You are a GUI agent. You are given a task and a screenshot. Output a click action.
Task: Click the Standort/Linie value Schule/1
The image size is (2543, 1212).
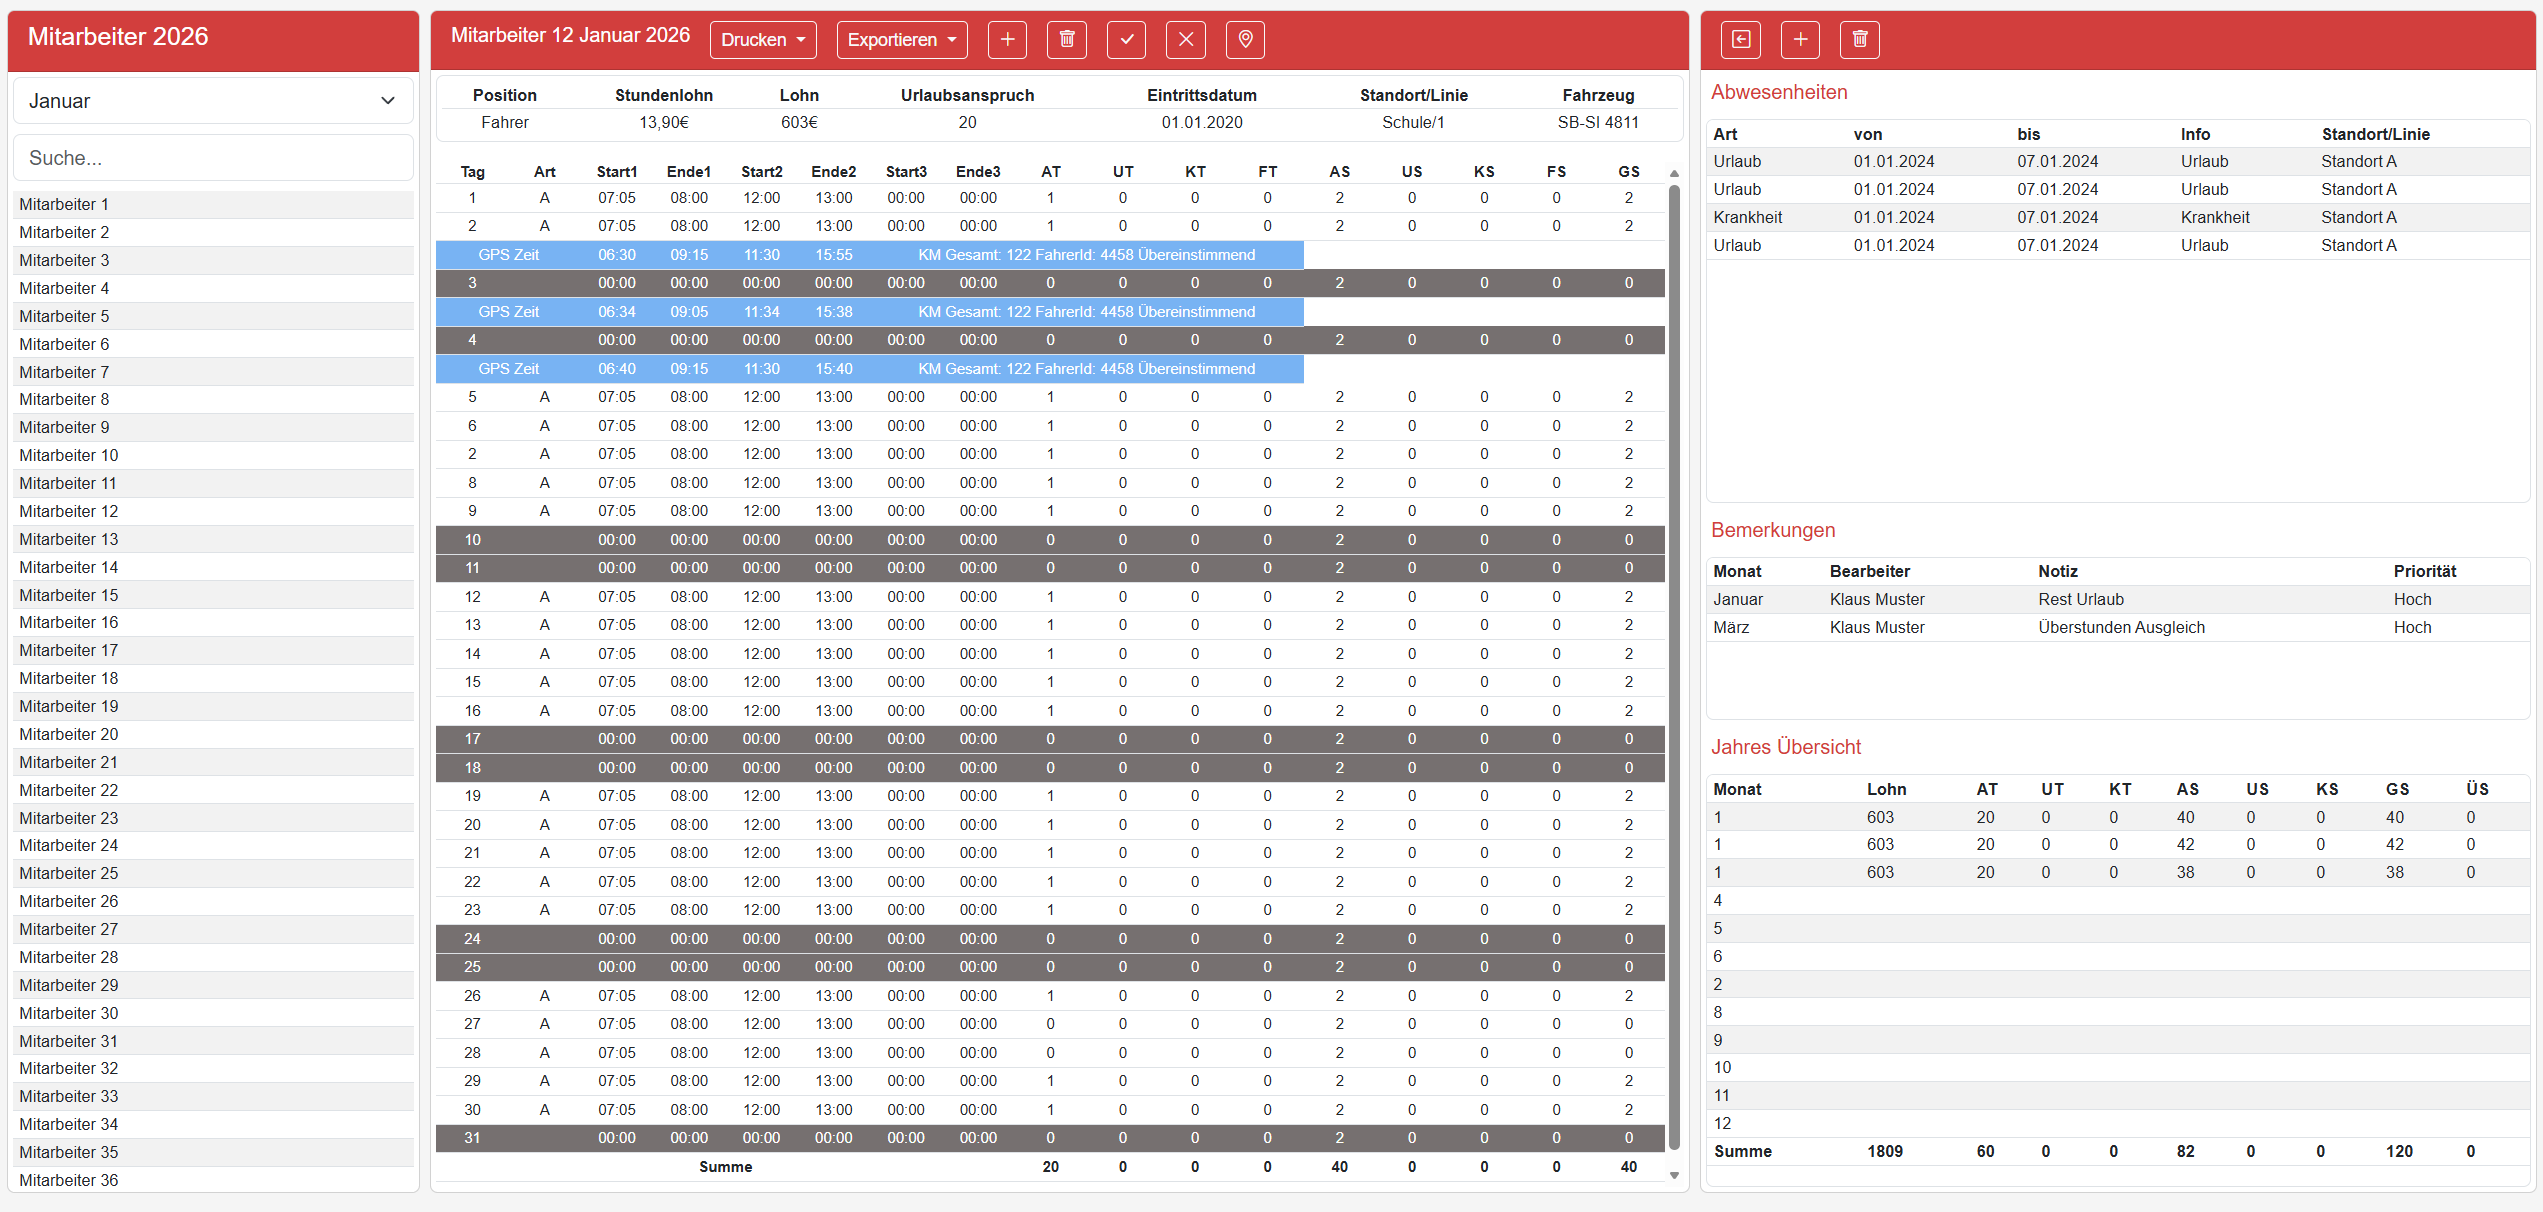click(1413, 122)
